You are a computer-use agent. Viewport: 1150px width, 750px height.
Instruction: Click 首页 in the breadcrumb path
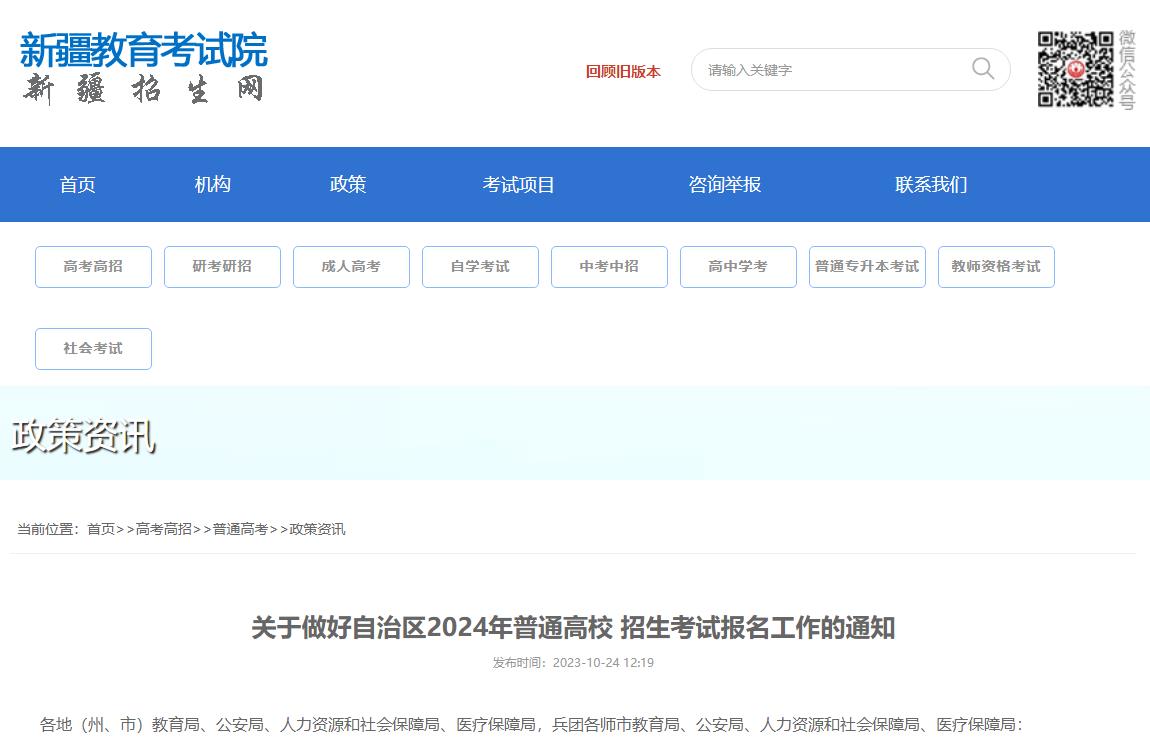click(x=101, y=529)
